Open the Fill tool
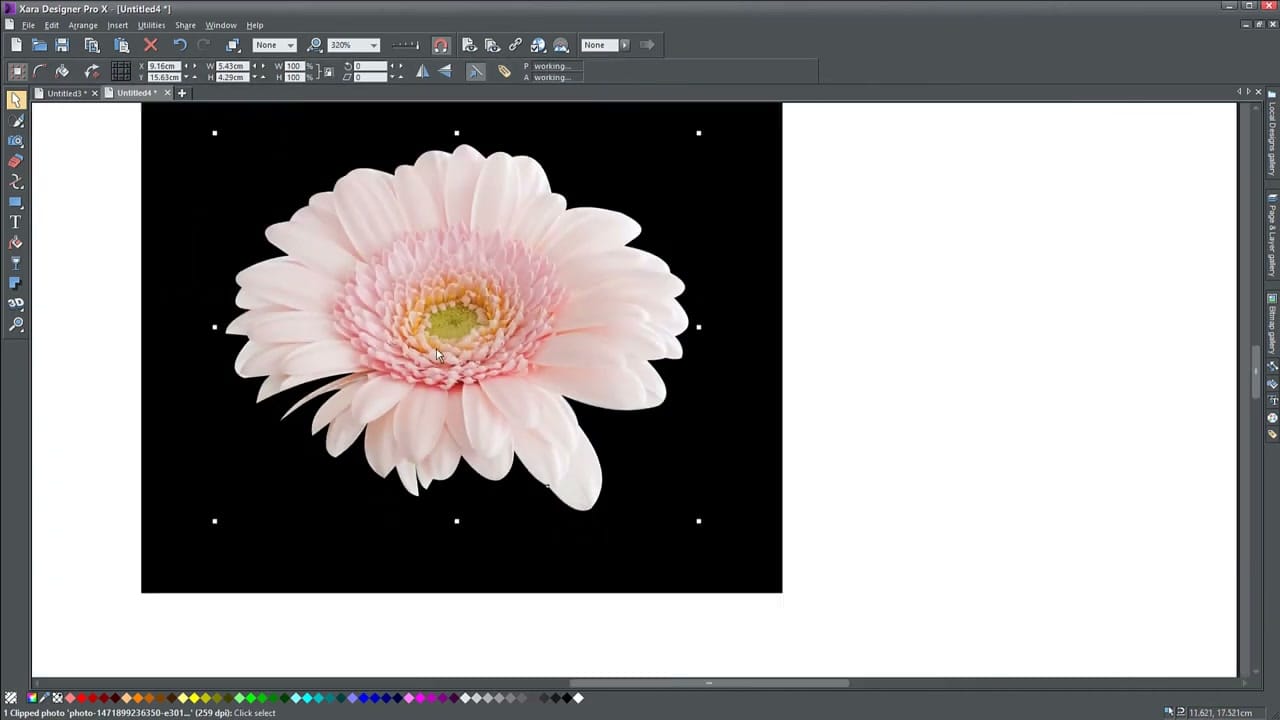The image size is (1280, 720). click(16, 243)
